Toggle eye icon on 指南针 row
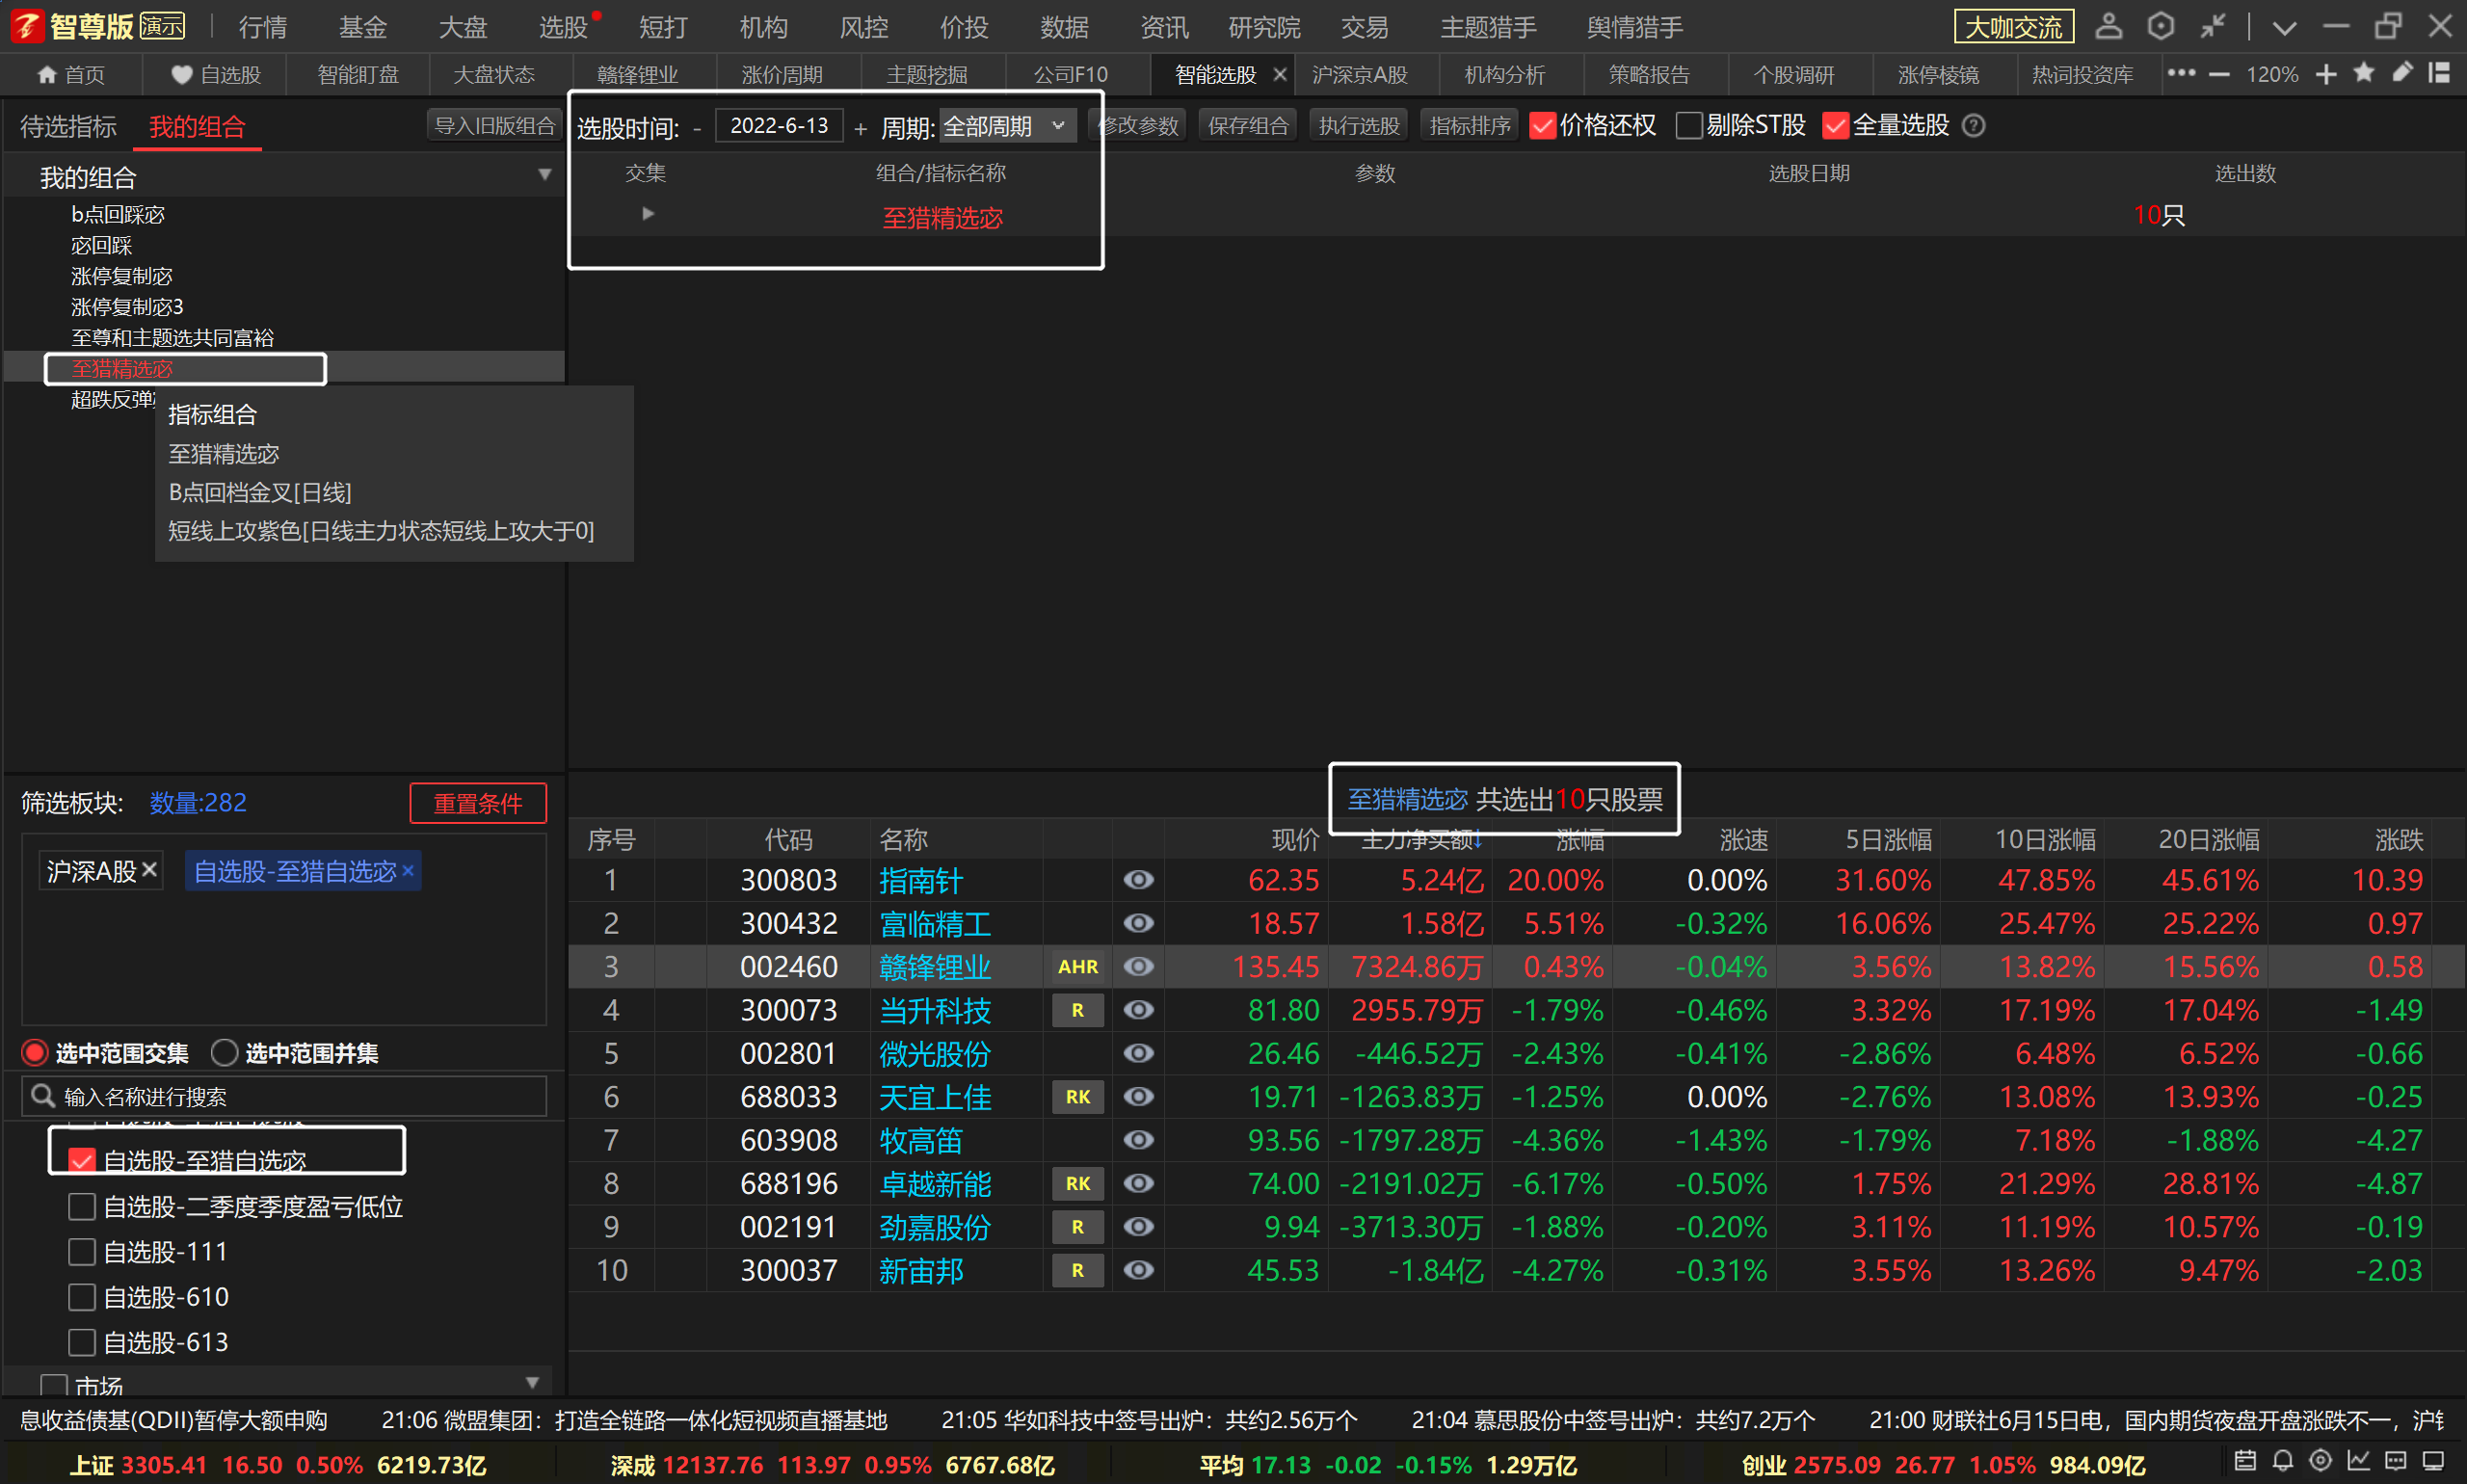This screenshot has height=1484, width=2467. 1138,880
